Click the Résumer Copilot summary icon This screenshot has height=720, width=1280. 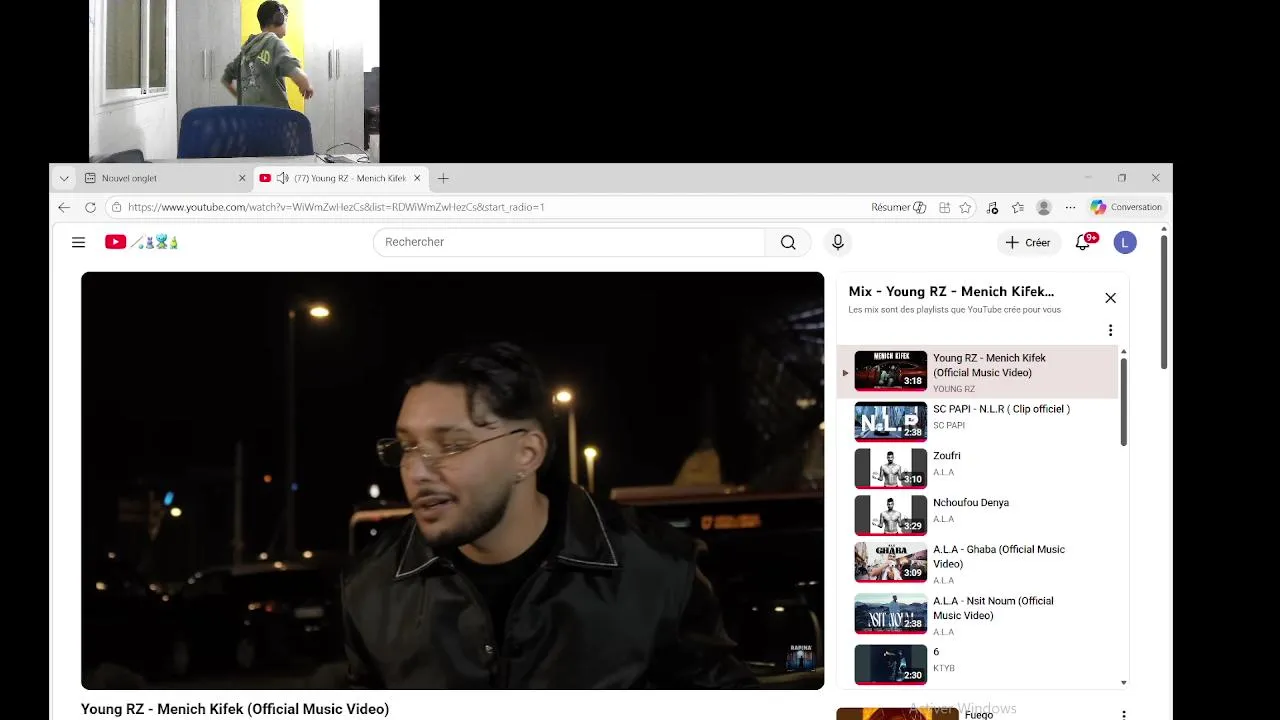coord(898,207)
